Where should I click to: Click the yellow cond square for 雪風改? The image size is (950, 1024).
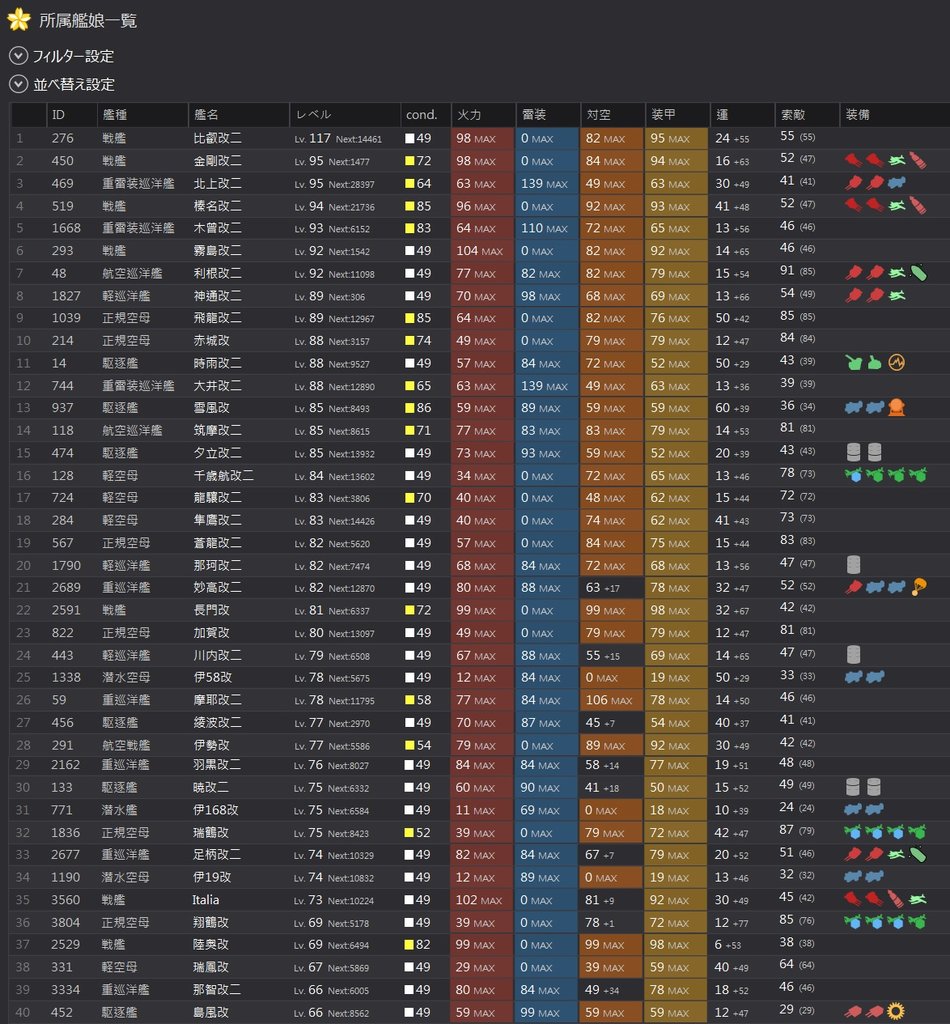point(409,408)
